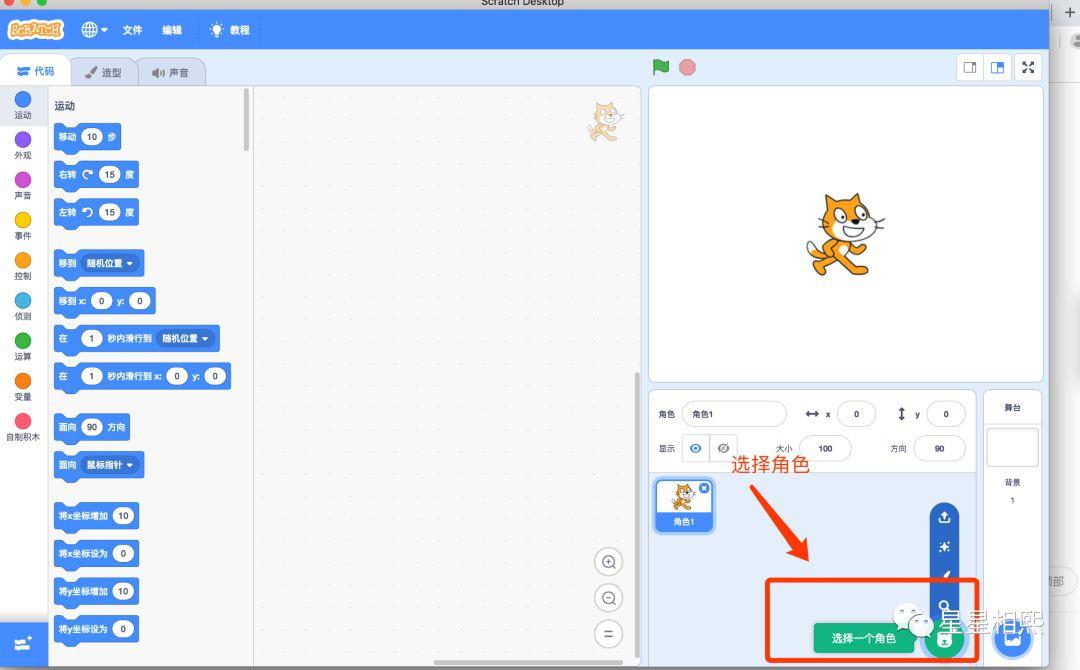This screenshot has width=1080, height=670.
Task: Click the 0 value in 将y坐标设为 block
Action: (123, 629)
